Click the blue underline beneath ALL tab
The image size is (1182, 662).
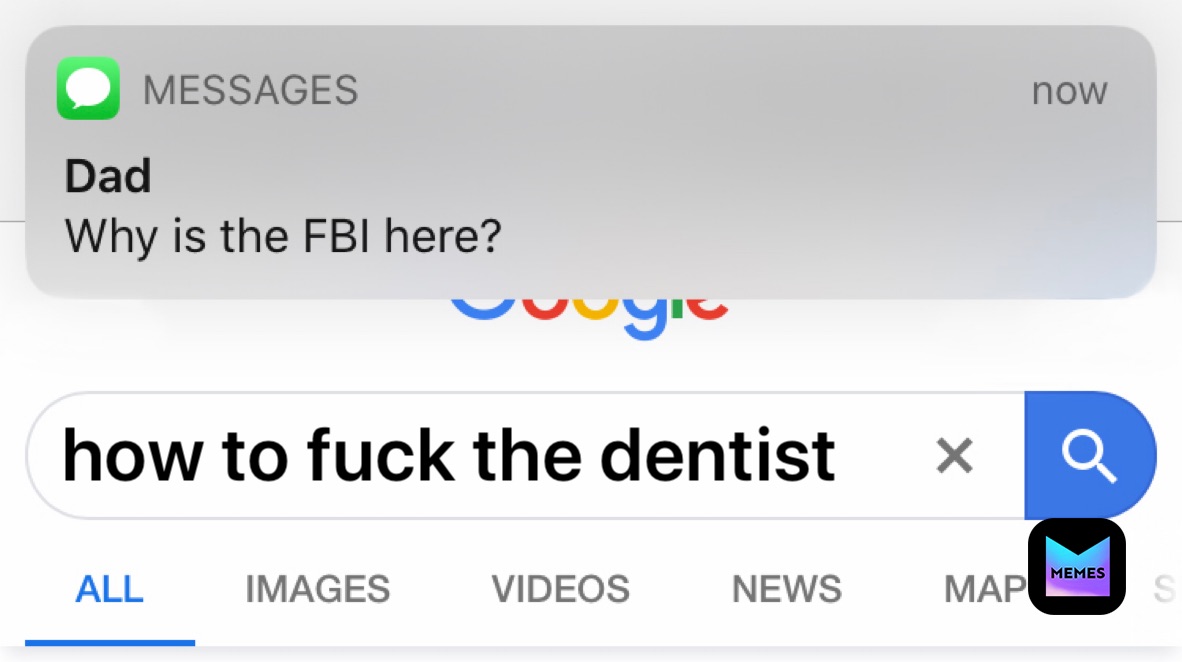[110, 642]
